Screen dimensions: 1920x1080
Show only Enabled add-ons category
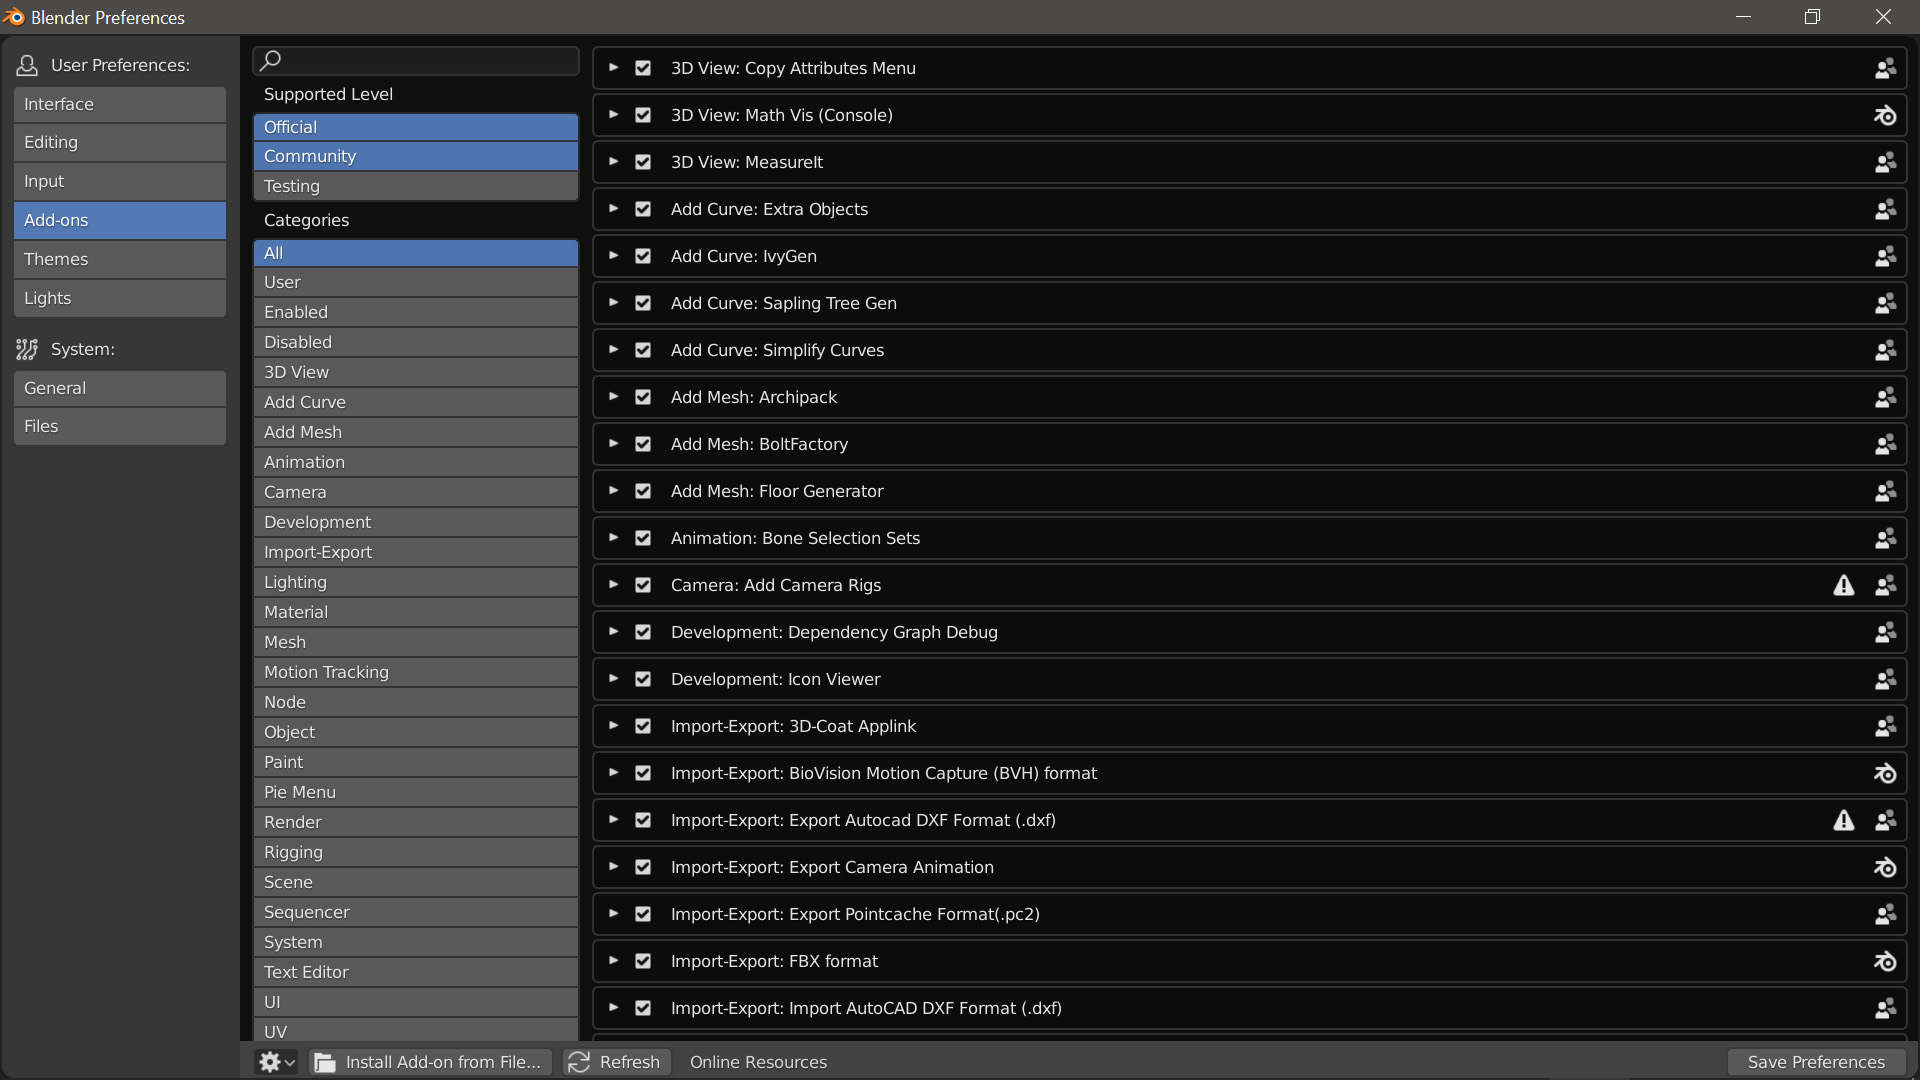416,312
